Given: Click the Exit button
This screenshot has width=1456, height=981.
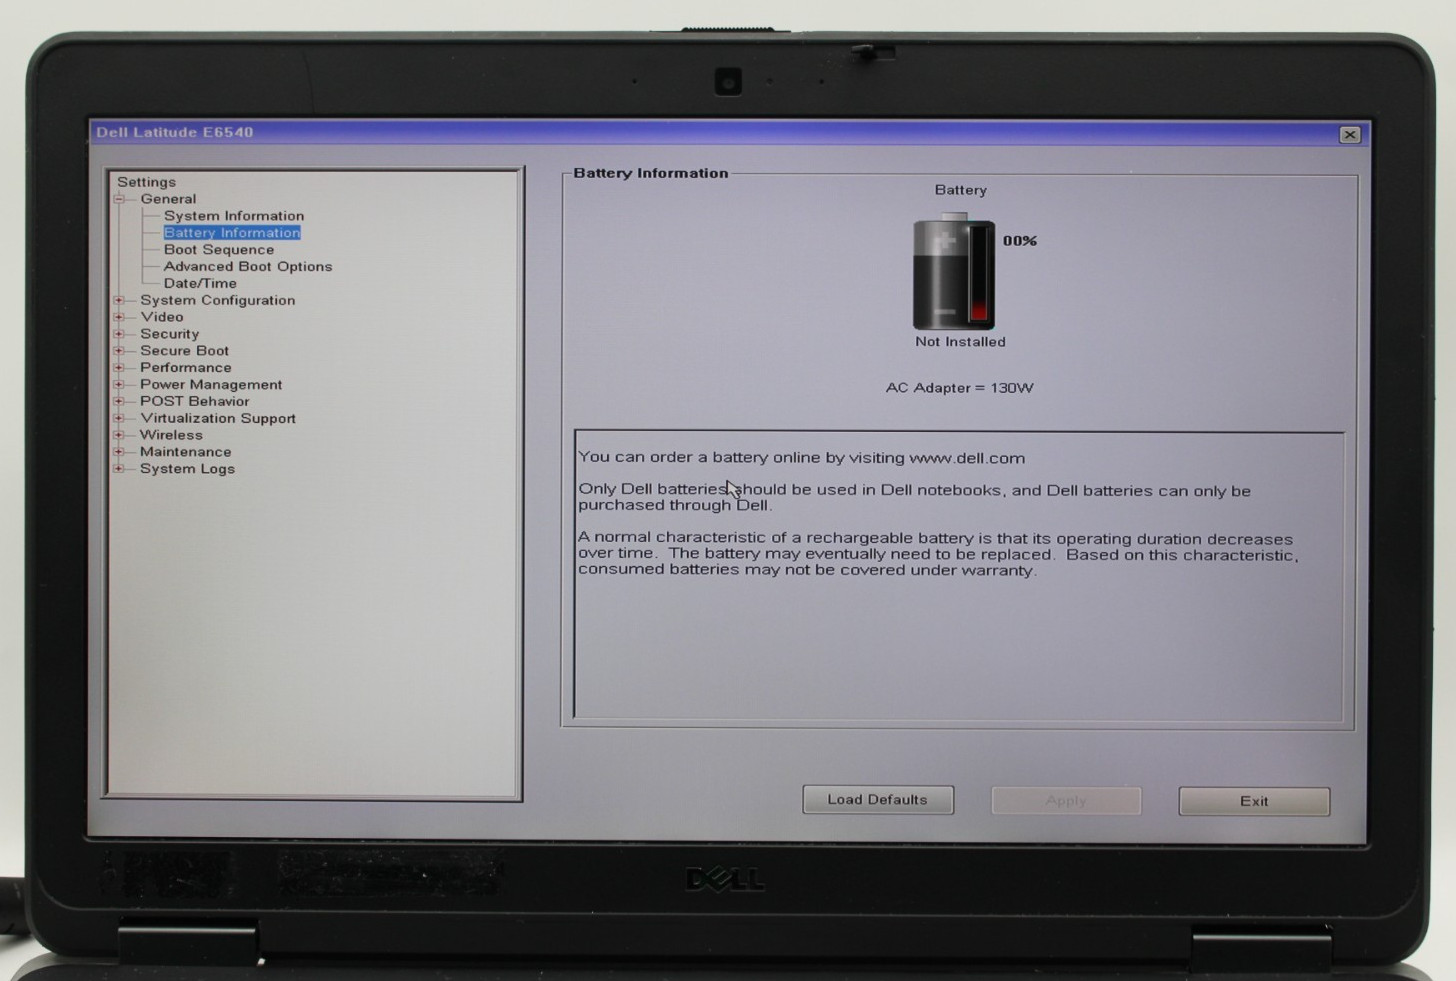Looking at the screenshot, I should (x=1254, y=801).
